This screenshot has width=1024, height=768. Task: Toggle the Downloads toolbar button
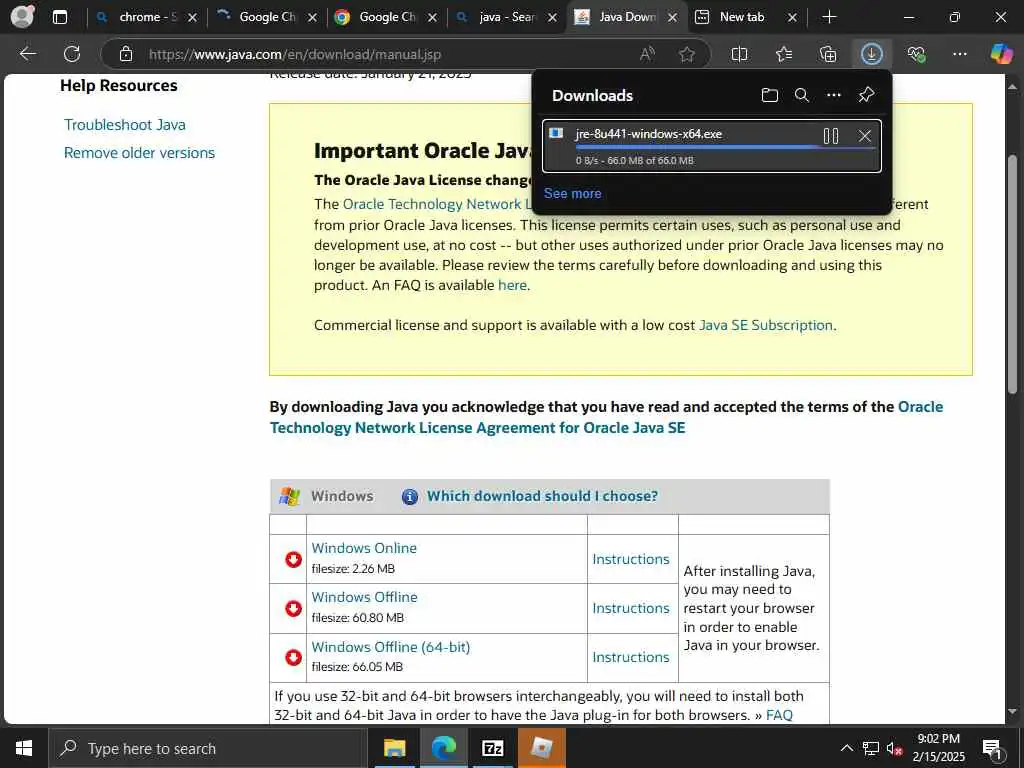coord(872,54)
